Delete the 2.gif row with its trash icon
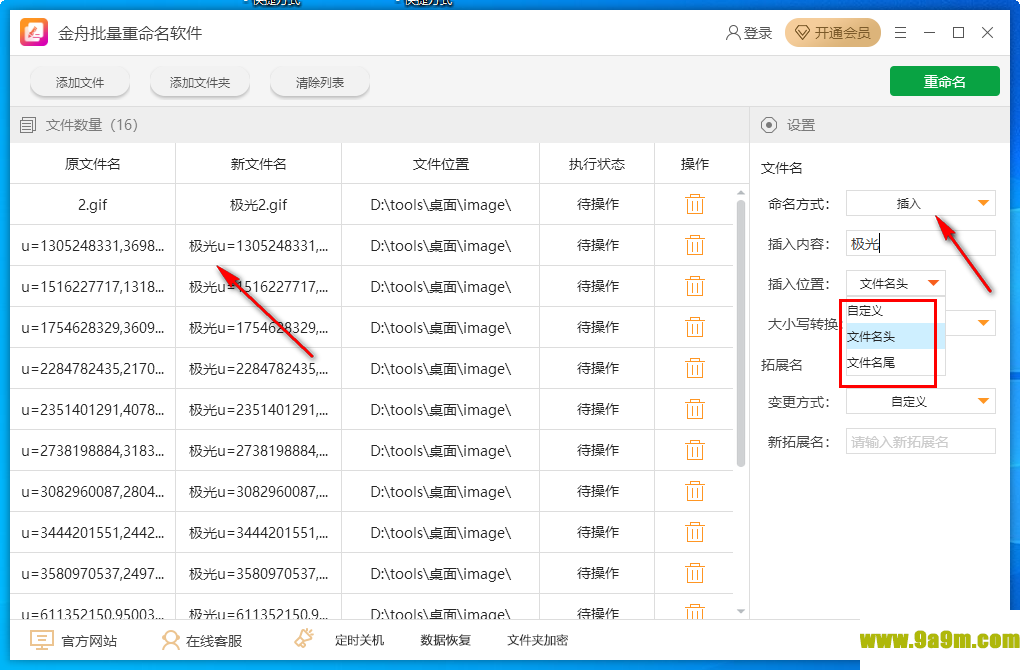Screen dimensions: 1020x670 695,204
